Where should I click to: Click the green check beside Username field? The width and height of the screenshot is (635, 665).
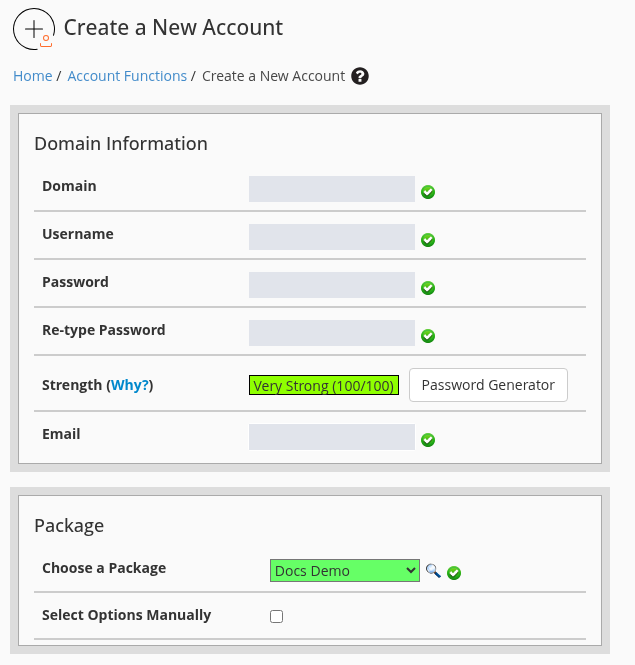428,240
